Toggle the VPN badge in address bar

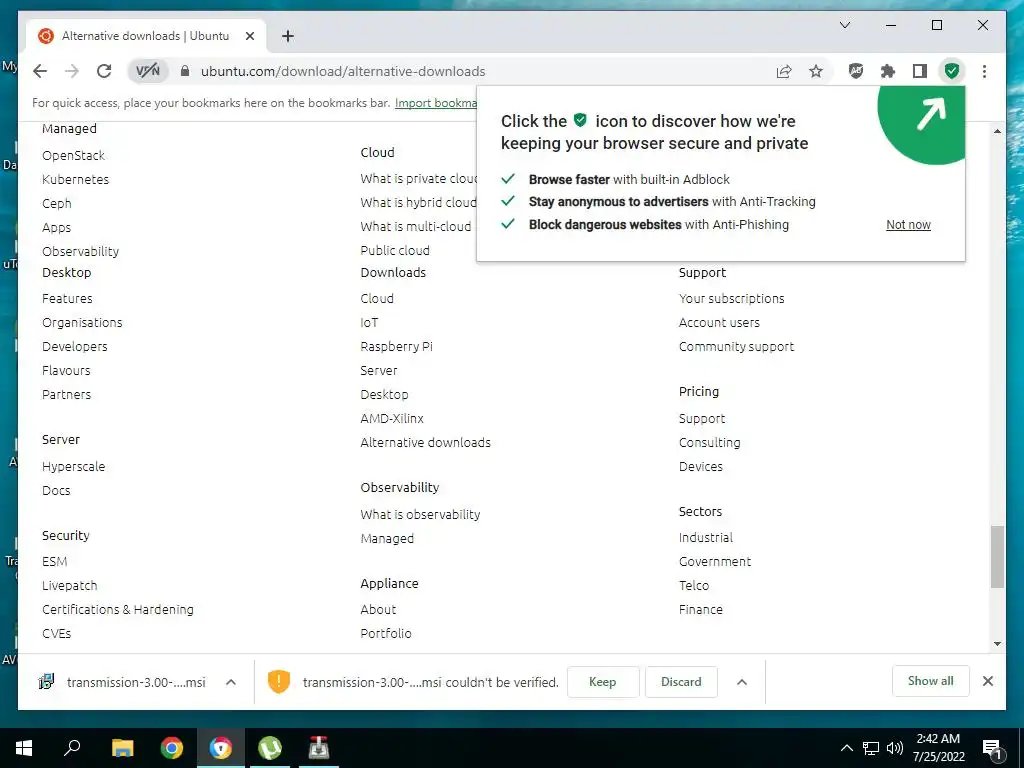coord(148,71)
